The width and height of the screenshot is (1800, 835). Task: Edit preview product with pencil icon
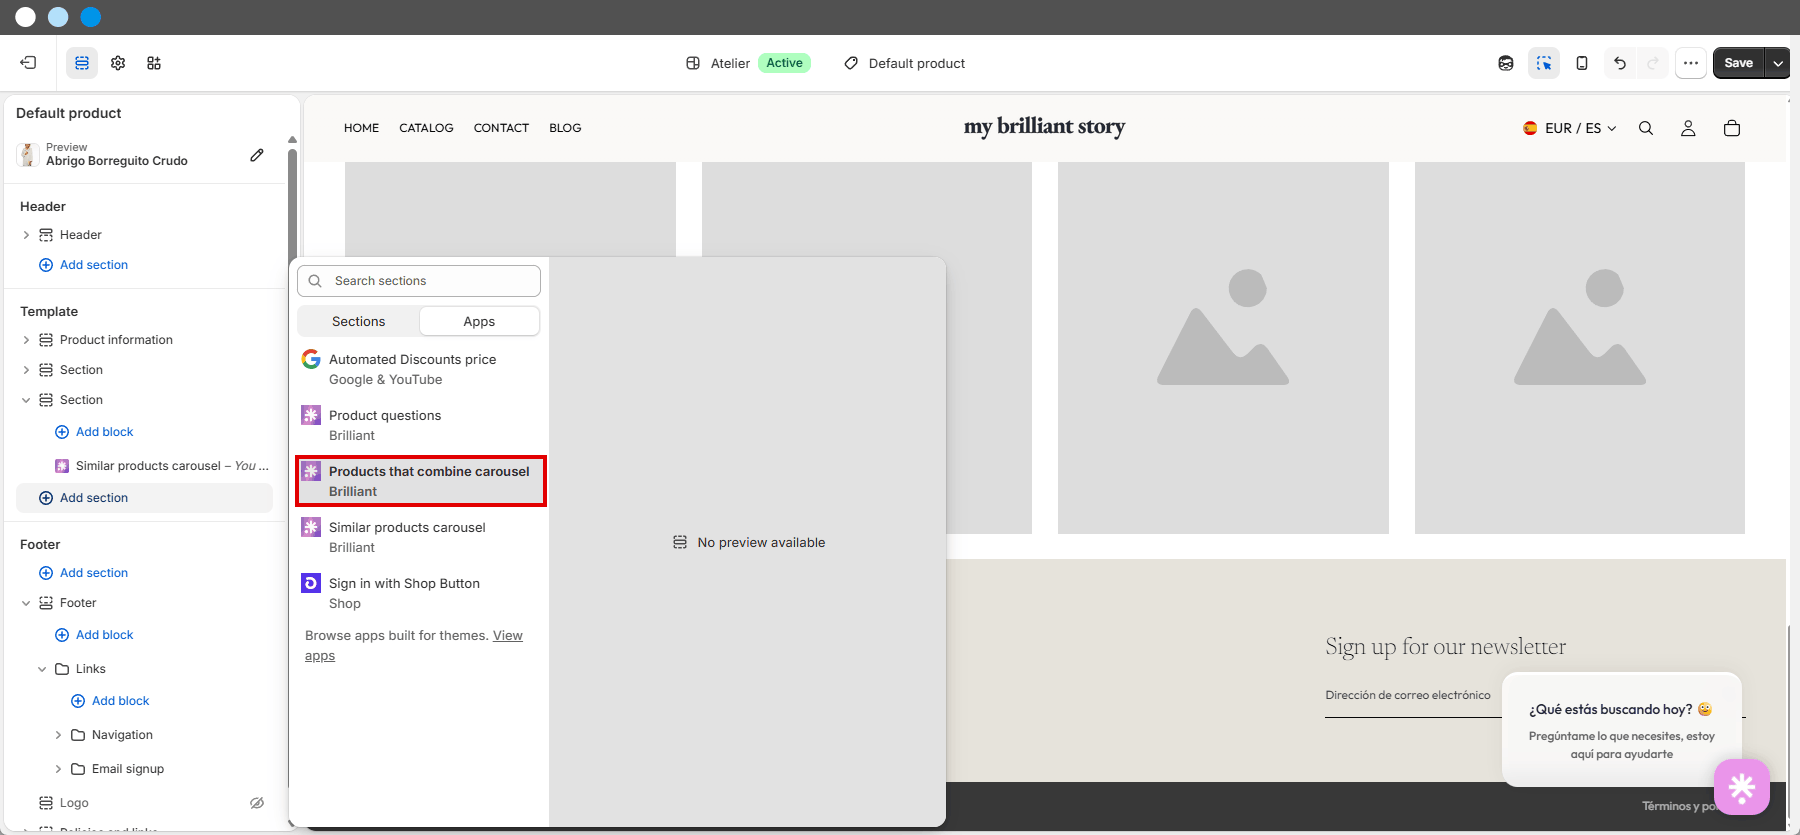pyautogui.click(x=257, y=155)
